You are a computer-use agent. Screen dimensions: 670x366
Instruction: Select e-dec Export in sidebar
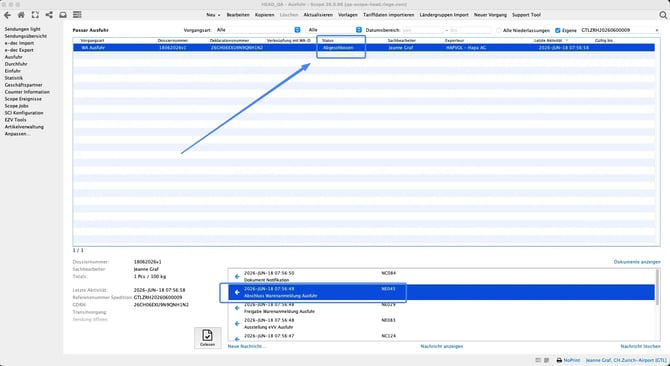[x=19, y=50]
